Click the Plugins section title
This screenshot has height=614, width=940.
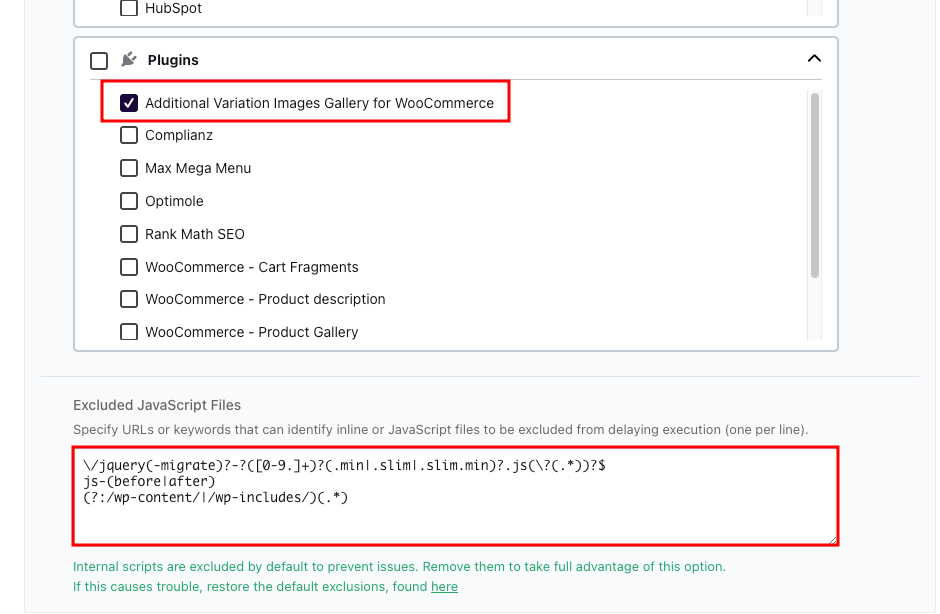[x=173, y=60]
